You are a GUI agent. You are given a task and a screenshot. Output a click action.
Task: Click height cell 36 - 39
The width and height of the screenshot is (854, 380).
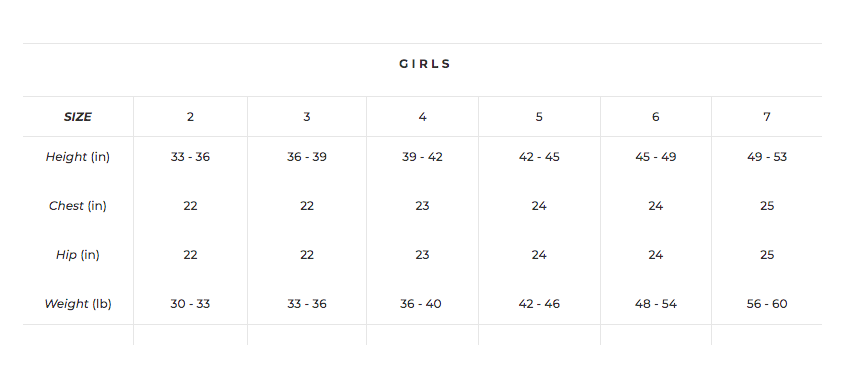click(307, 157)
